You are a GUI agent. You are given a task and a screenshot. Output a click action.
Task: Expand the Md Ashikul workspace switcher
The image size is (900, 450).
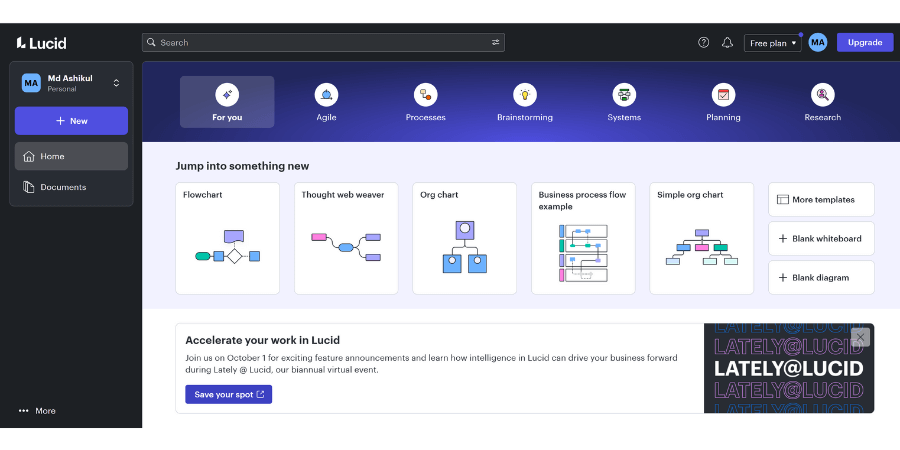pyautogui.click(x=117, y=83)
